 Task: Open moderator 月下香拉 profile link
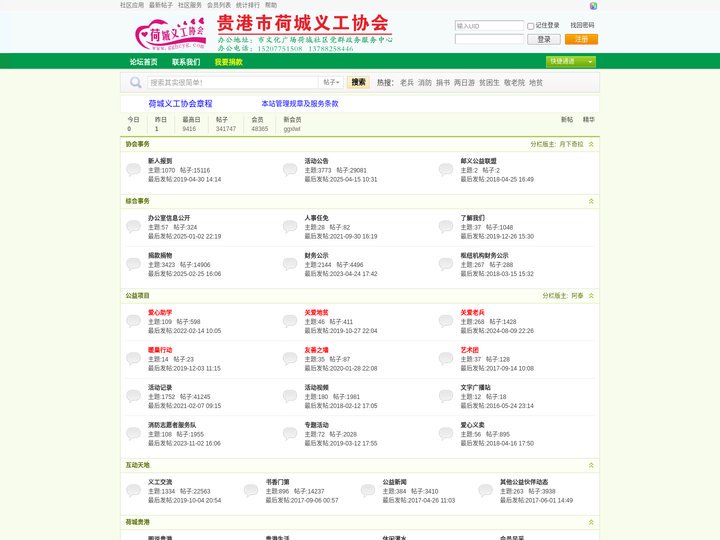tap(571, 144)
